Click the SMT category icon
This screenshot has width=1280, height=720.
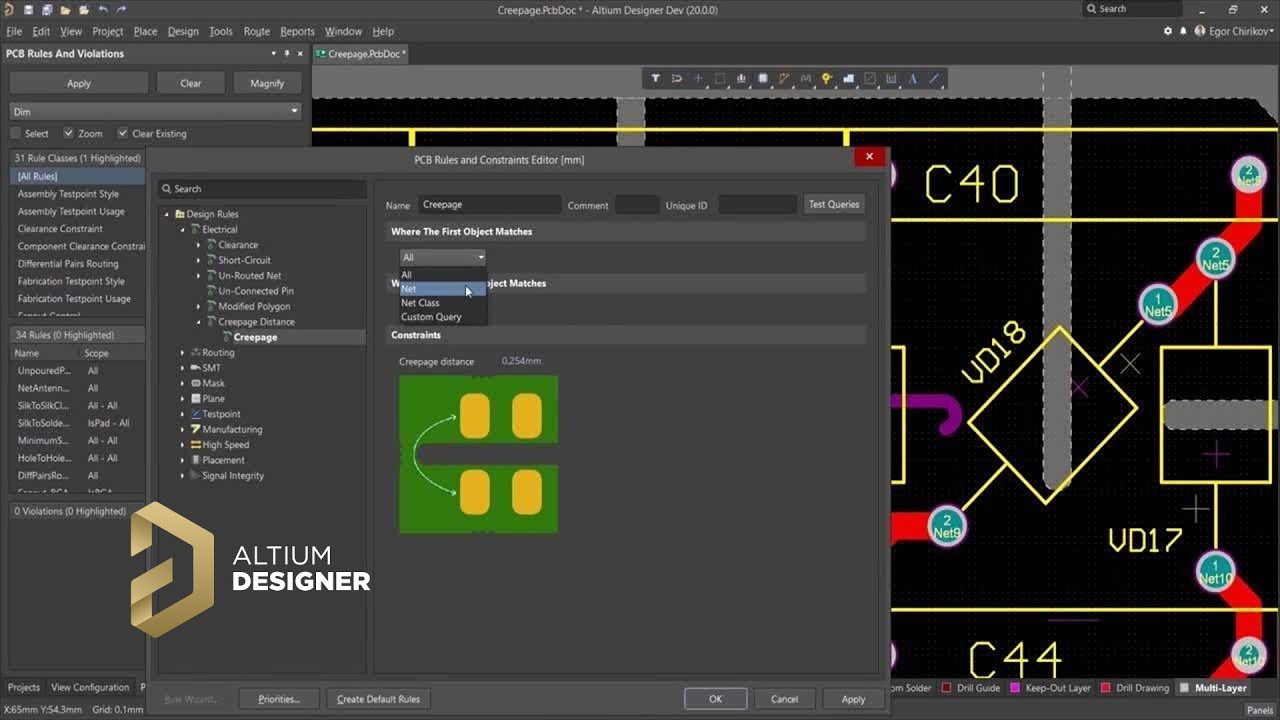pos(196,368)
